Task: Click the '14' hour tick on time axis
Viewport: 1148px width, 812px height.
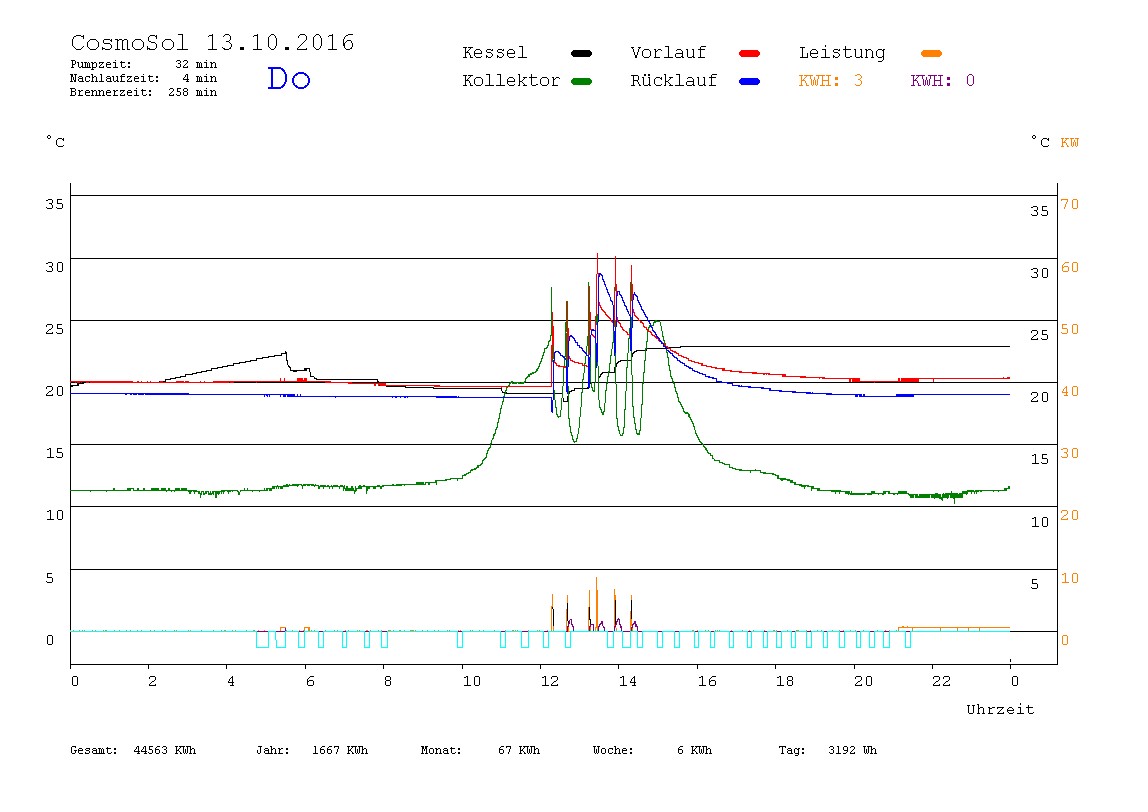Action: (x=627, y=681)
